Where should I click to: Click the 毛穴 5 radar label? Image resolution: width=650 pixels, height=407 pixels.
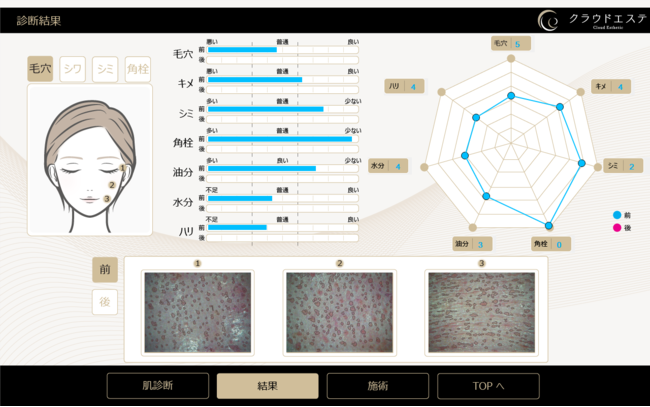click(511, 44)
